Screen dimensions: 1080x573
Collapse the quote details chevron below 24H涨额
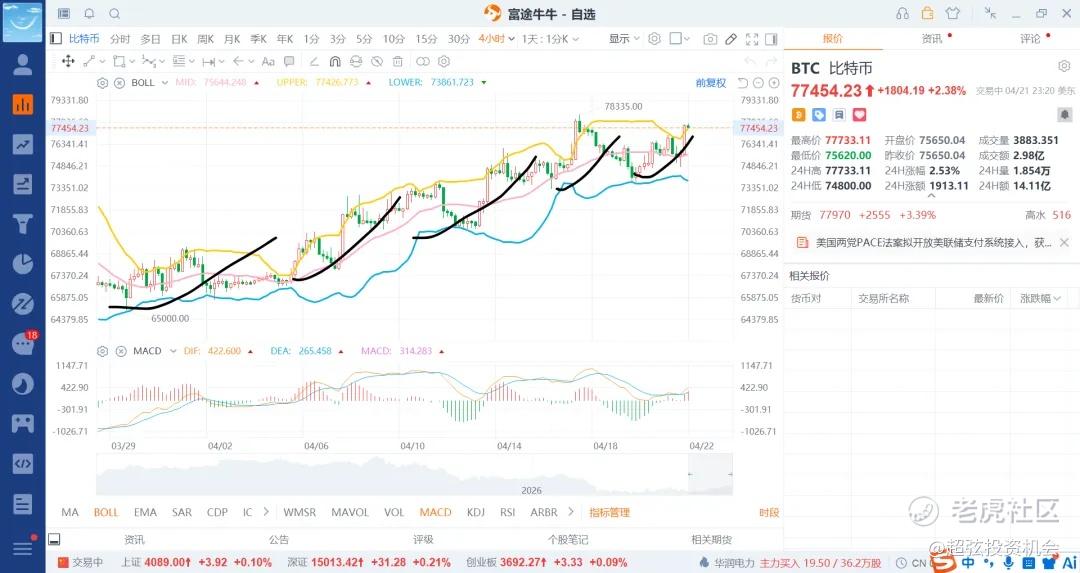point(931,196)
